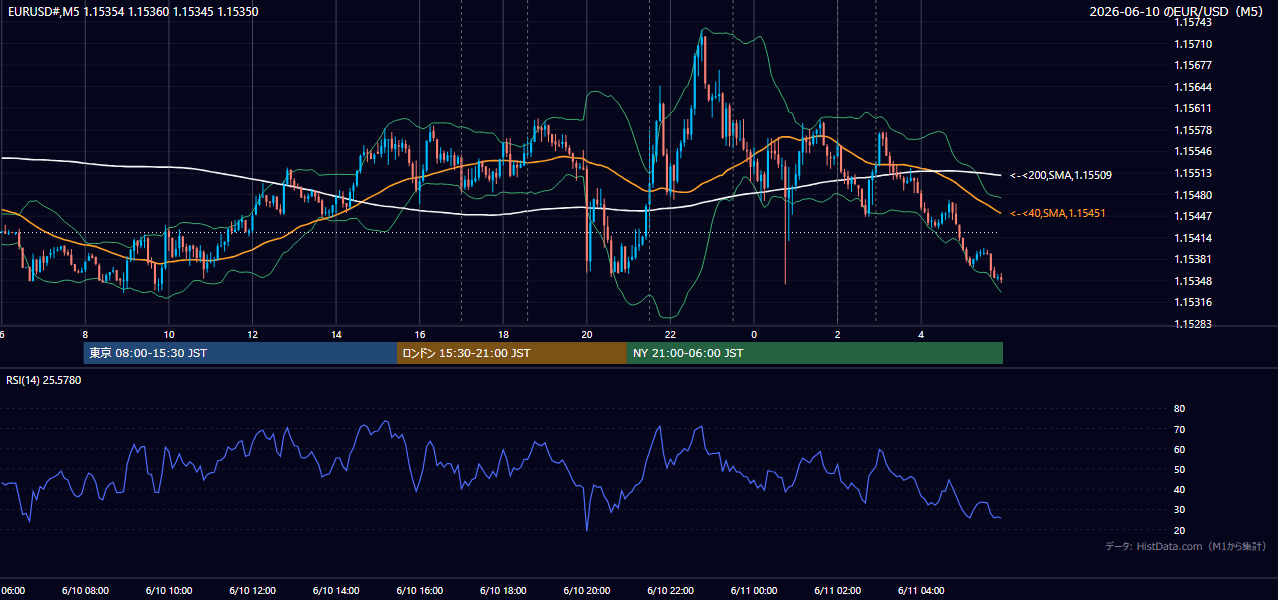Click price axis label 1.15283
The height and width of the screenshot is (600, 1278).
(1192, 324)
